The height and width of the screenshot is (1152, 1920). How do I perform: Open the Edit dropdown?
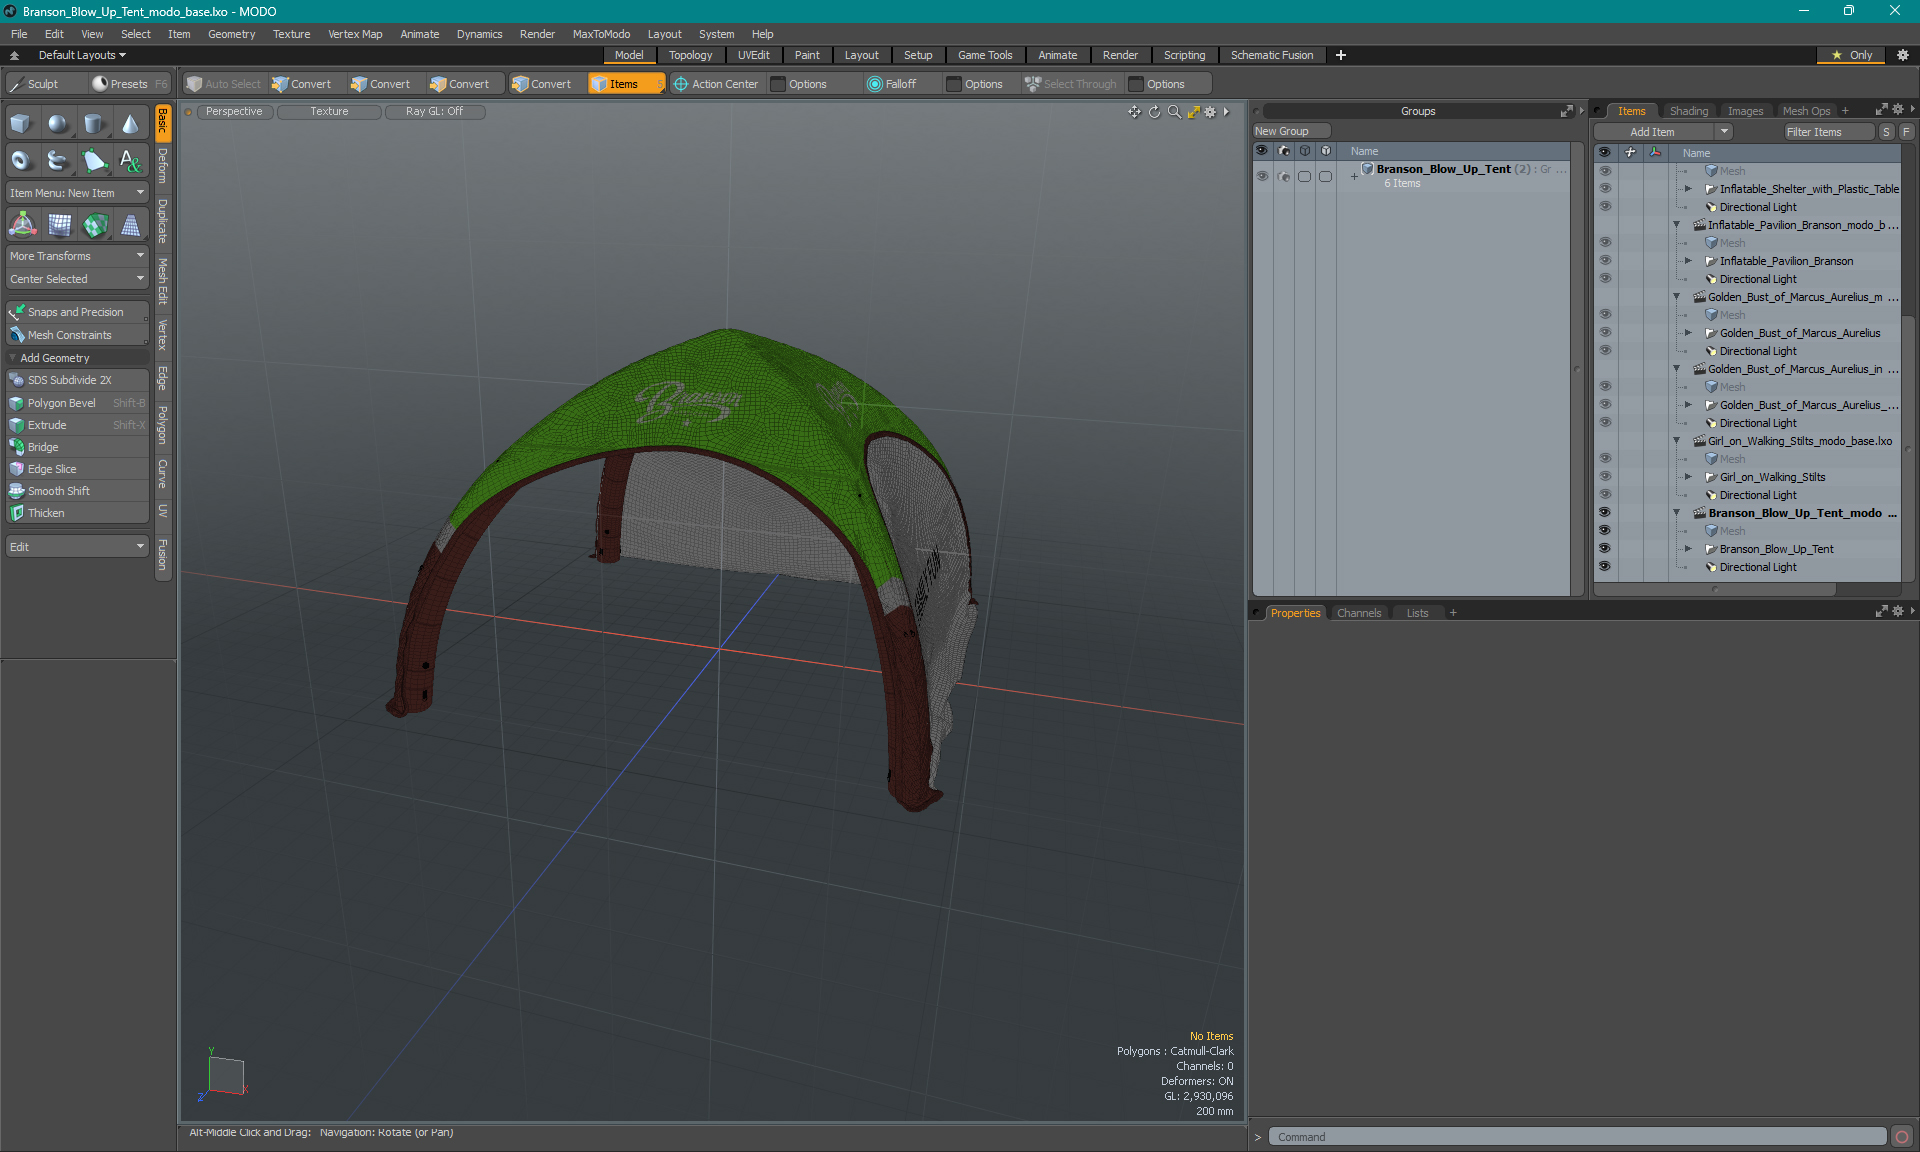[77, 547]
